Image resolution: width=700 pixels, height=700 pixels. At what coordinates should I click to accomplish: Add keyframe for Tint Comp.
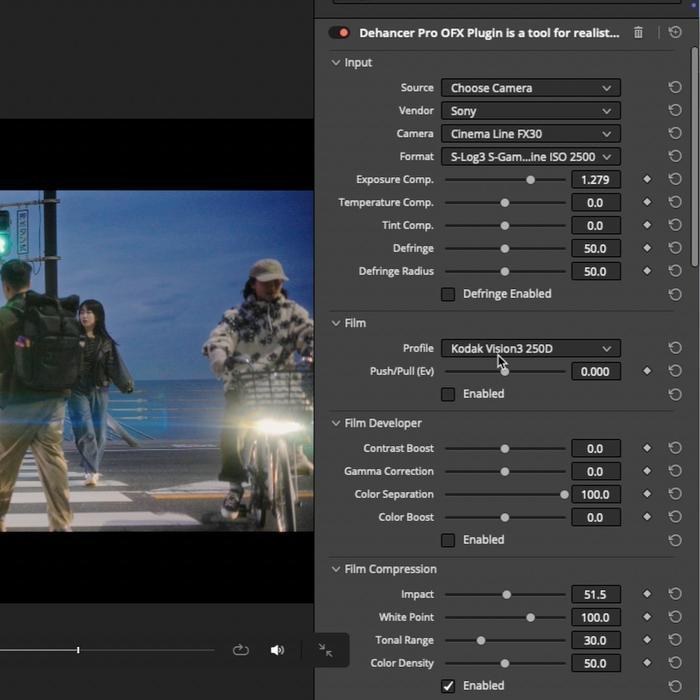pos(647,225)
